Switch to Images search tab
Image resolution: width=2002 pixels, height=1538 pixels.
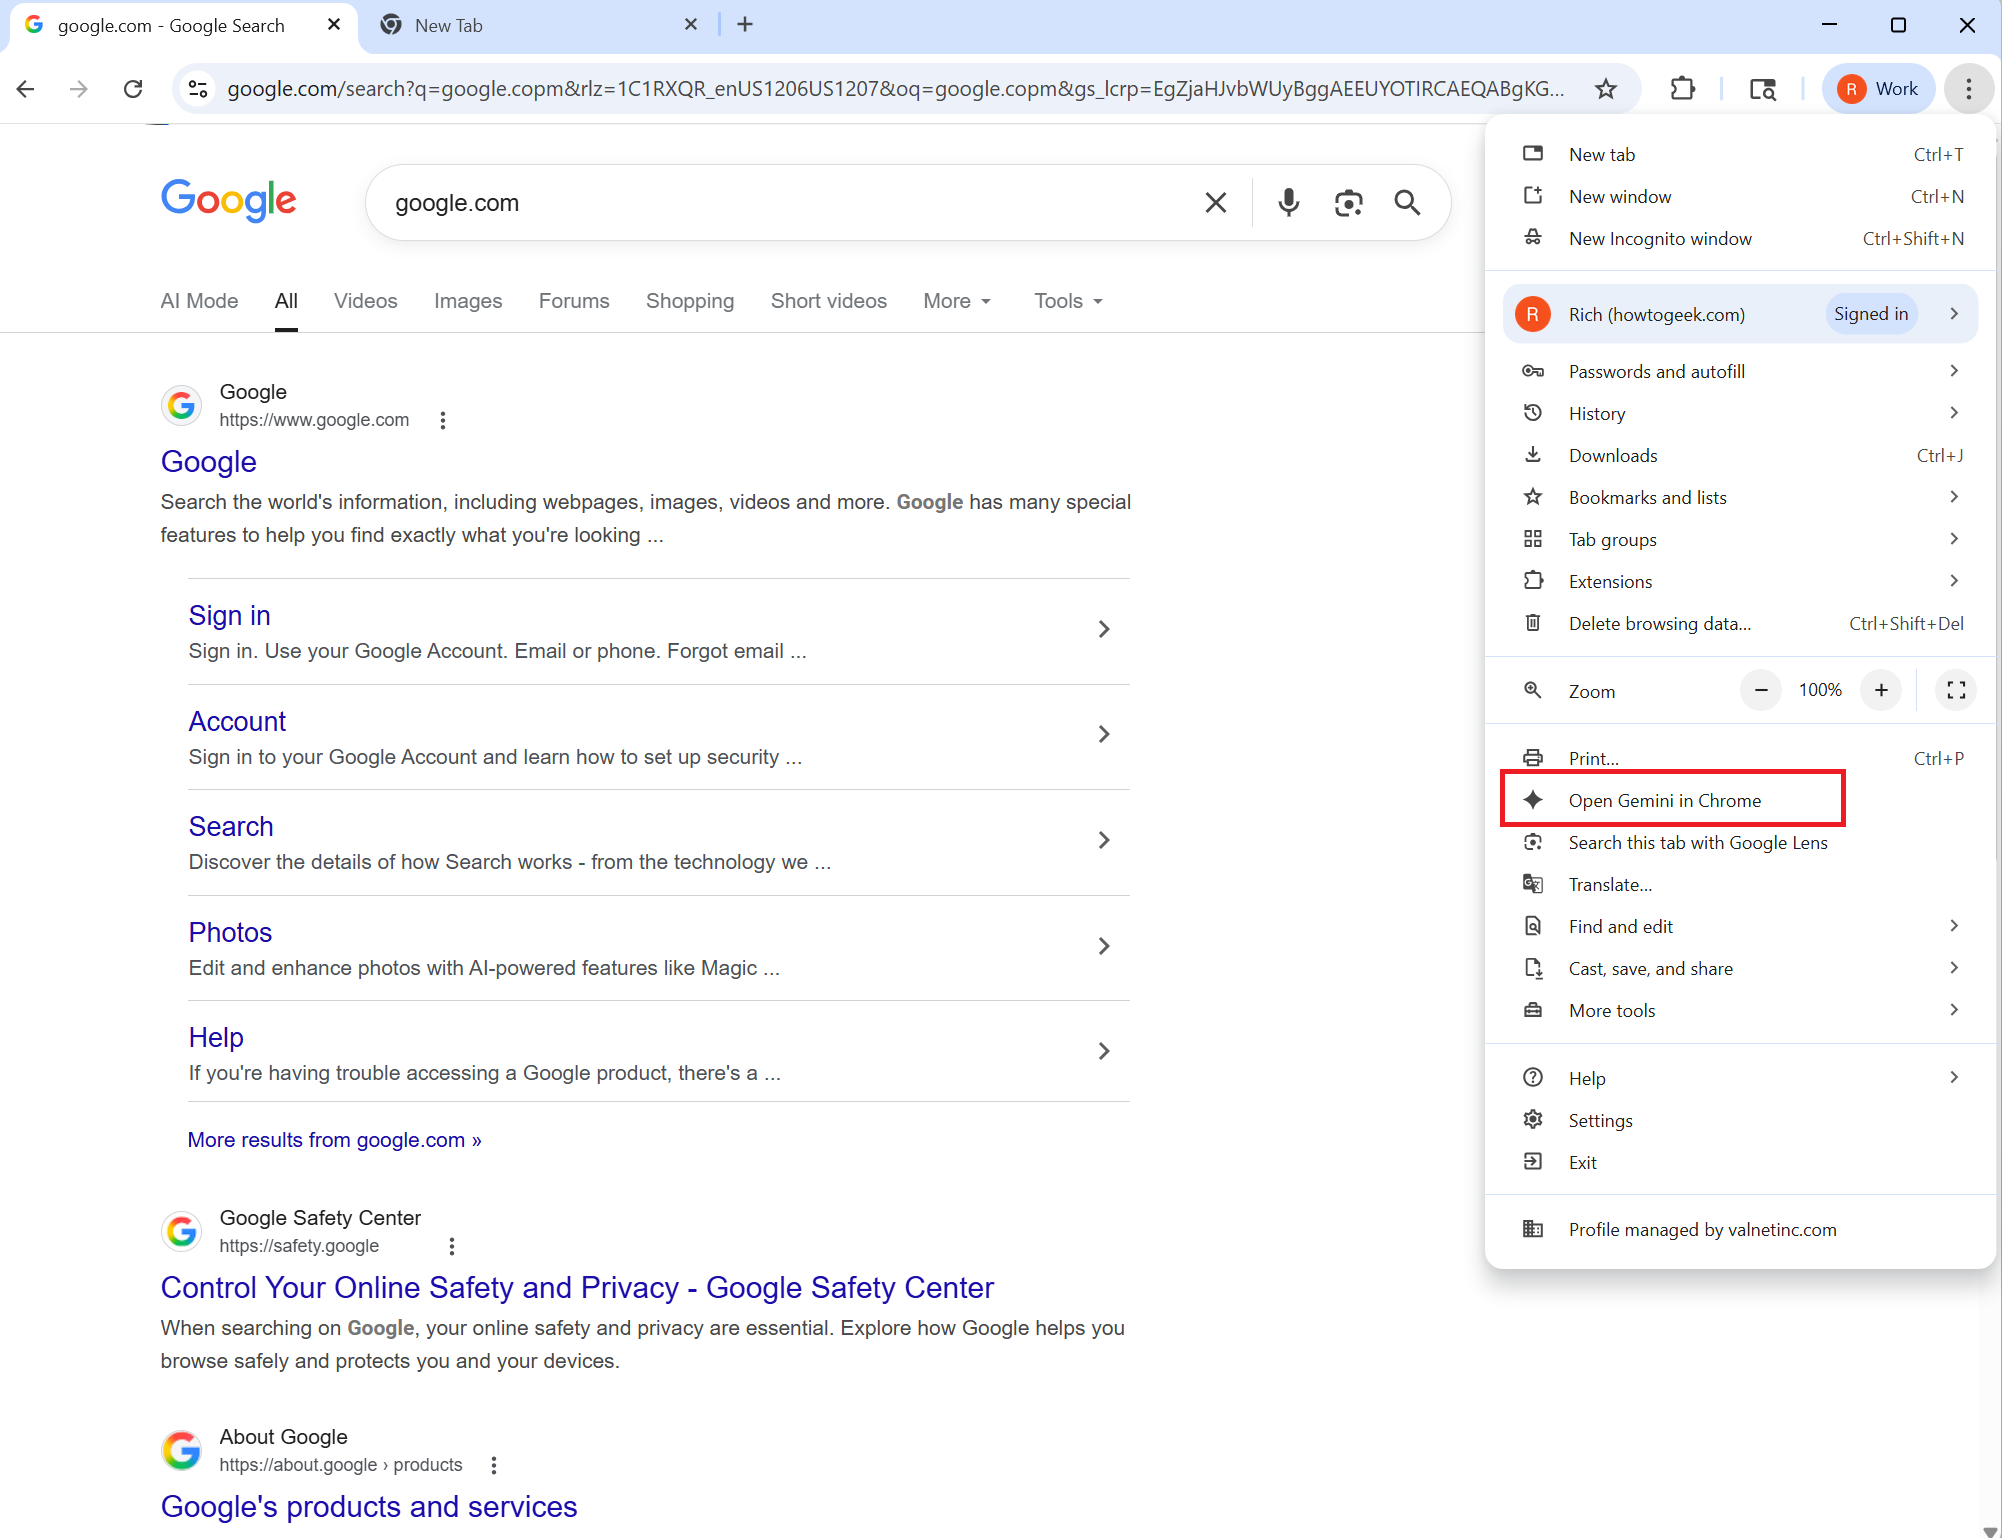468,301
